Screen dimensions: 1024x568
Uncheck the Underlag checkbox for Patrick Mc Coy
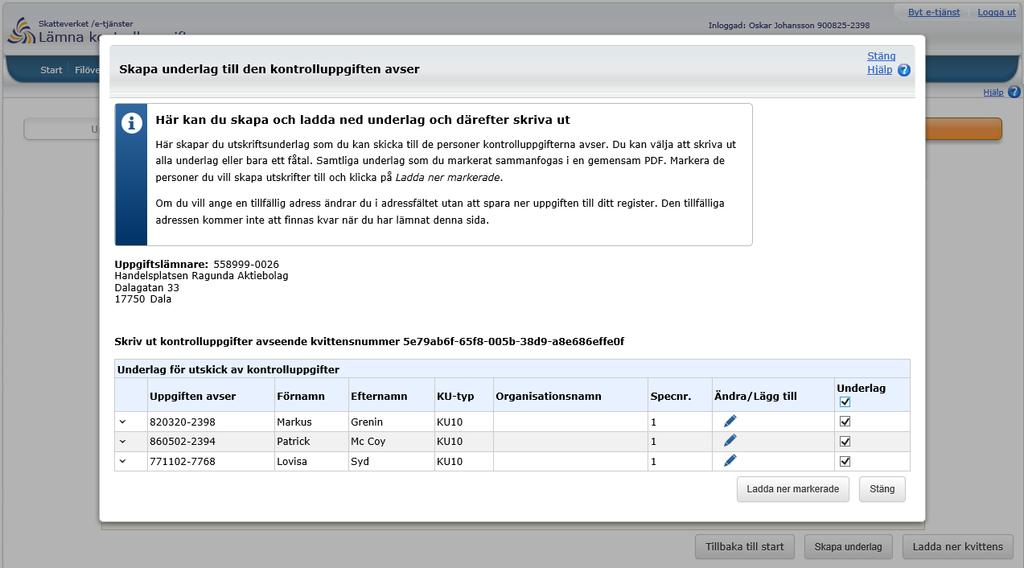(x=844, y=441)
